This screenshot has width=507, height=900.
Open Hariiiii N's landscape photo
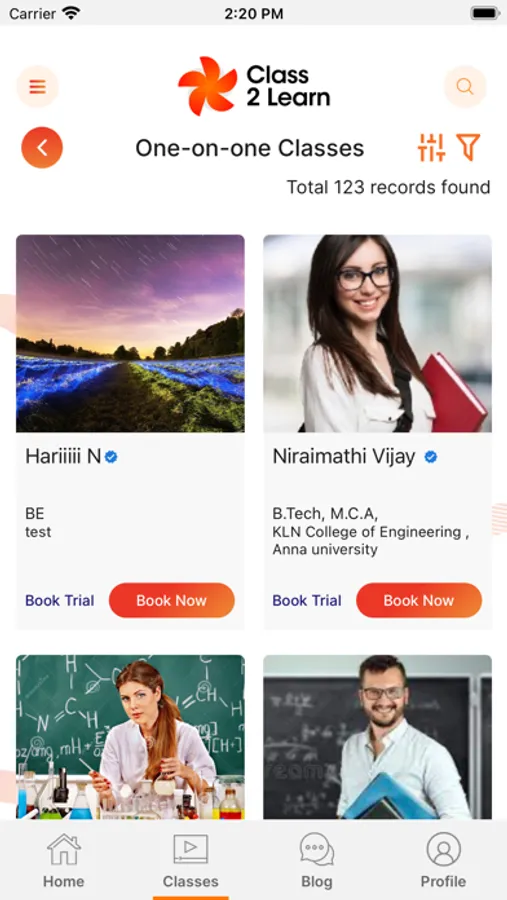click(130, 333)
